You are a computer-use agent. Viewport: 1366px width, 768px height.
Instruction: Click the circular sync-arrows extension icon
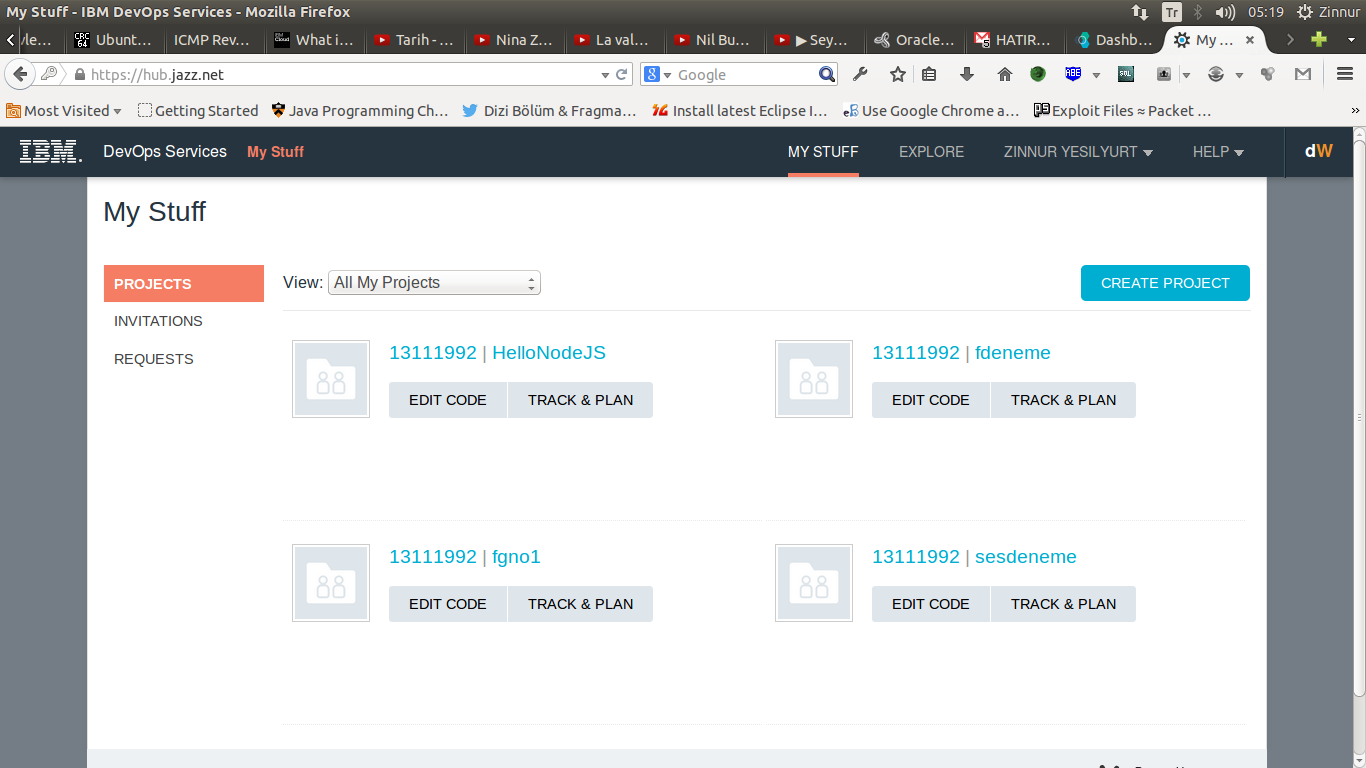[x=1216, y=74]
